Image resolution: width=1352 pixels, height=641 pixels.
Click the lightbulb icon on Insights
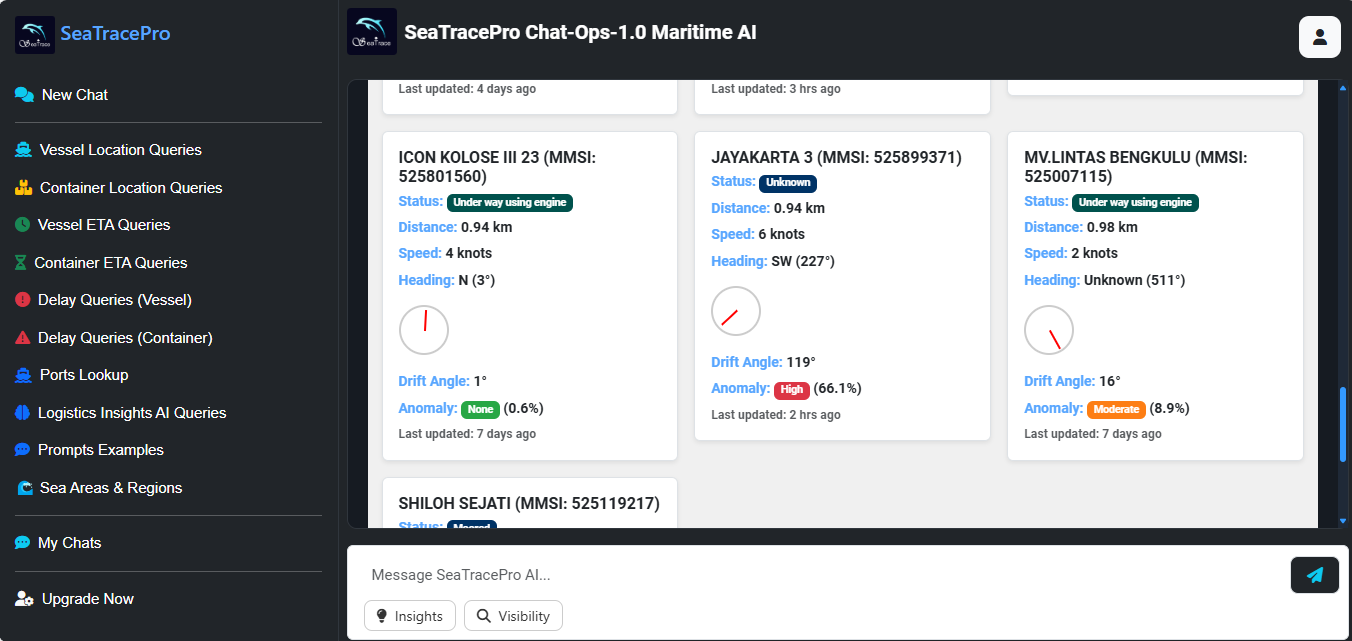point(381,616)
